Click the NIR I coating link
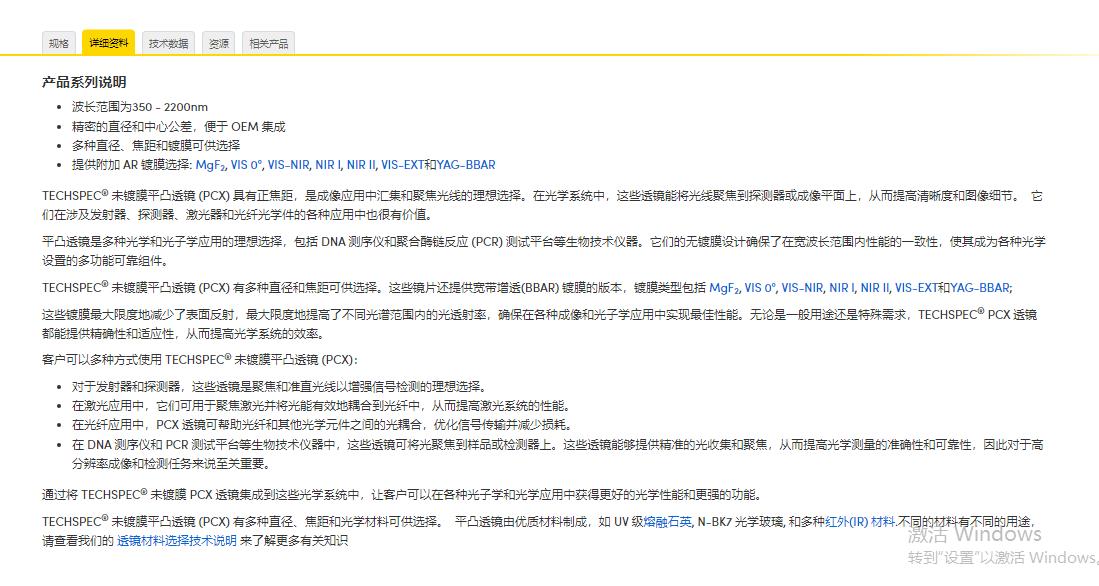The height and width of the screenshot is (586, 1099). (328, 164)
